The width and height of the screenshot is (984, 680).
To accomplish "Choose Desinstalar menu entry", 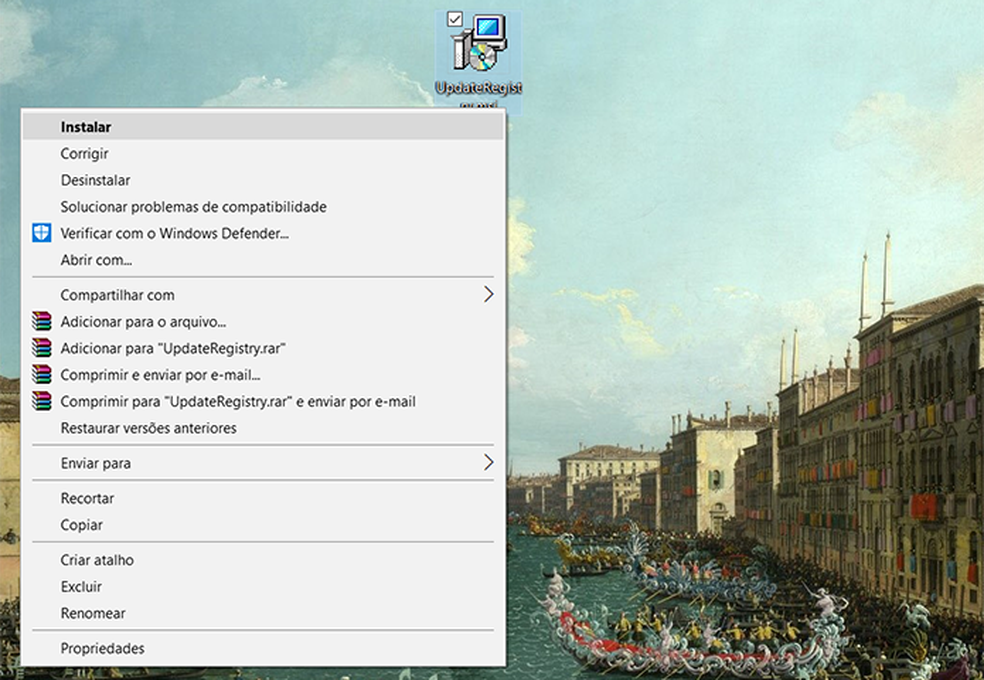I will click(263, 180).
